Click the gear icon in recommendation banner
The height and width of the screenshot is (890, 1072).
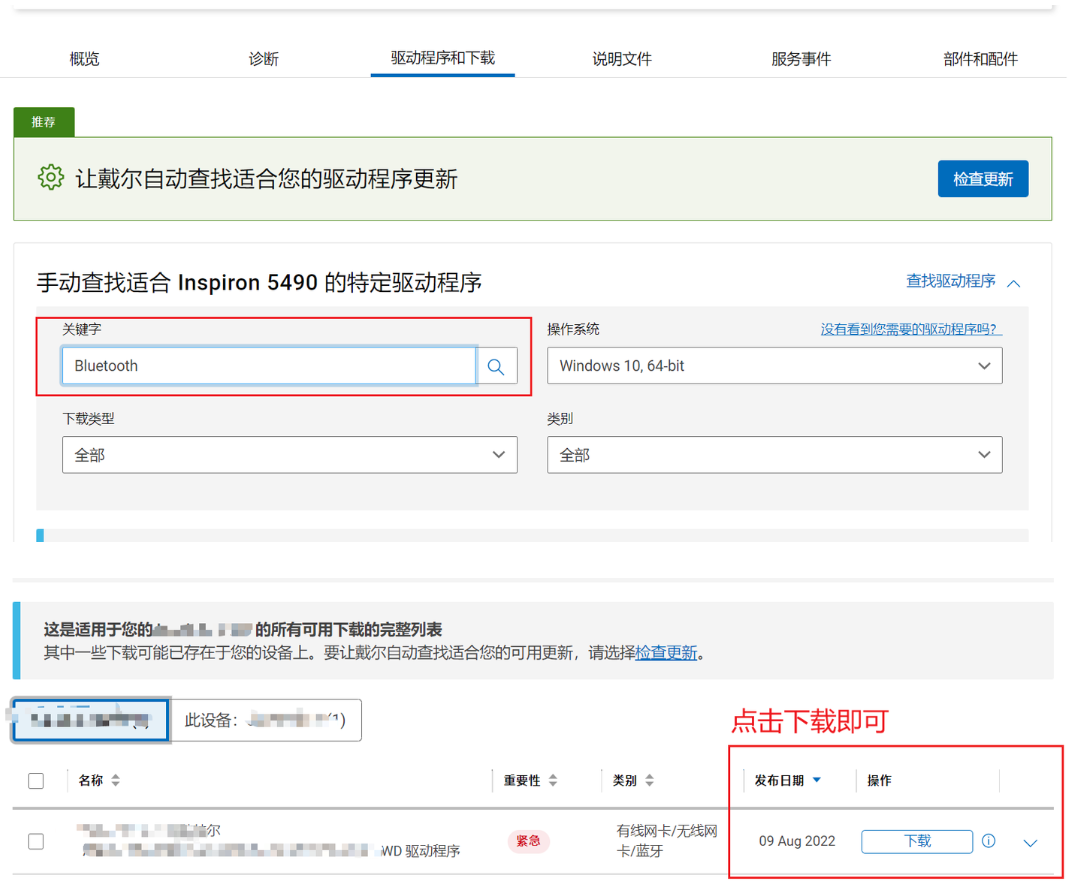coord(51,178)
